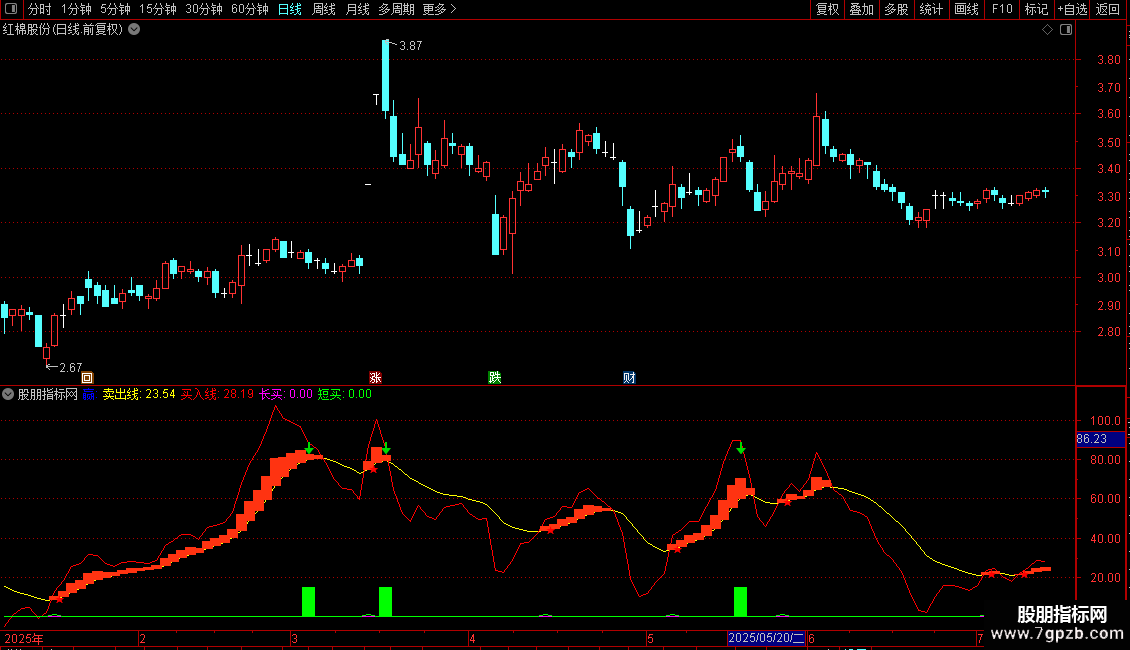The width and height of the screenshot is (1130, 650).
Task: Switch to 分时 intraday view
Action: 40,9
